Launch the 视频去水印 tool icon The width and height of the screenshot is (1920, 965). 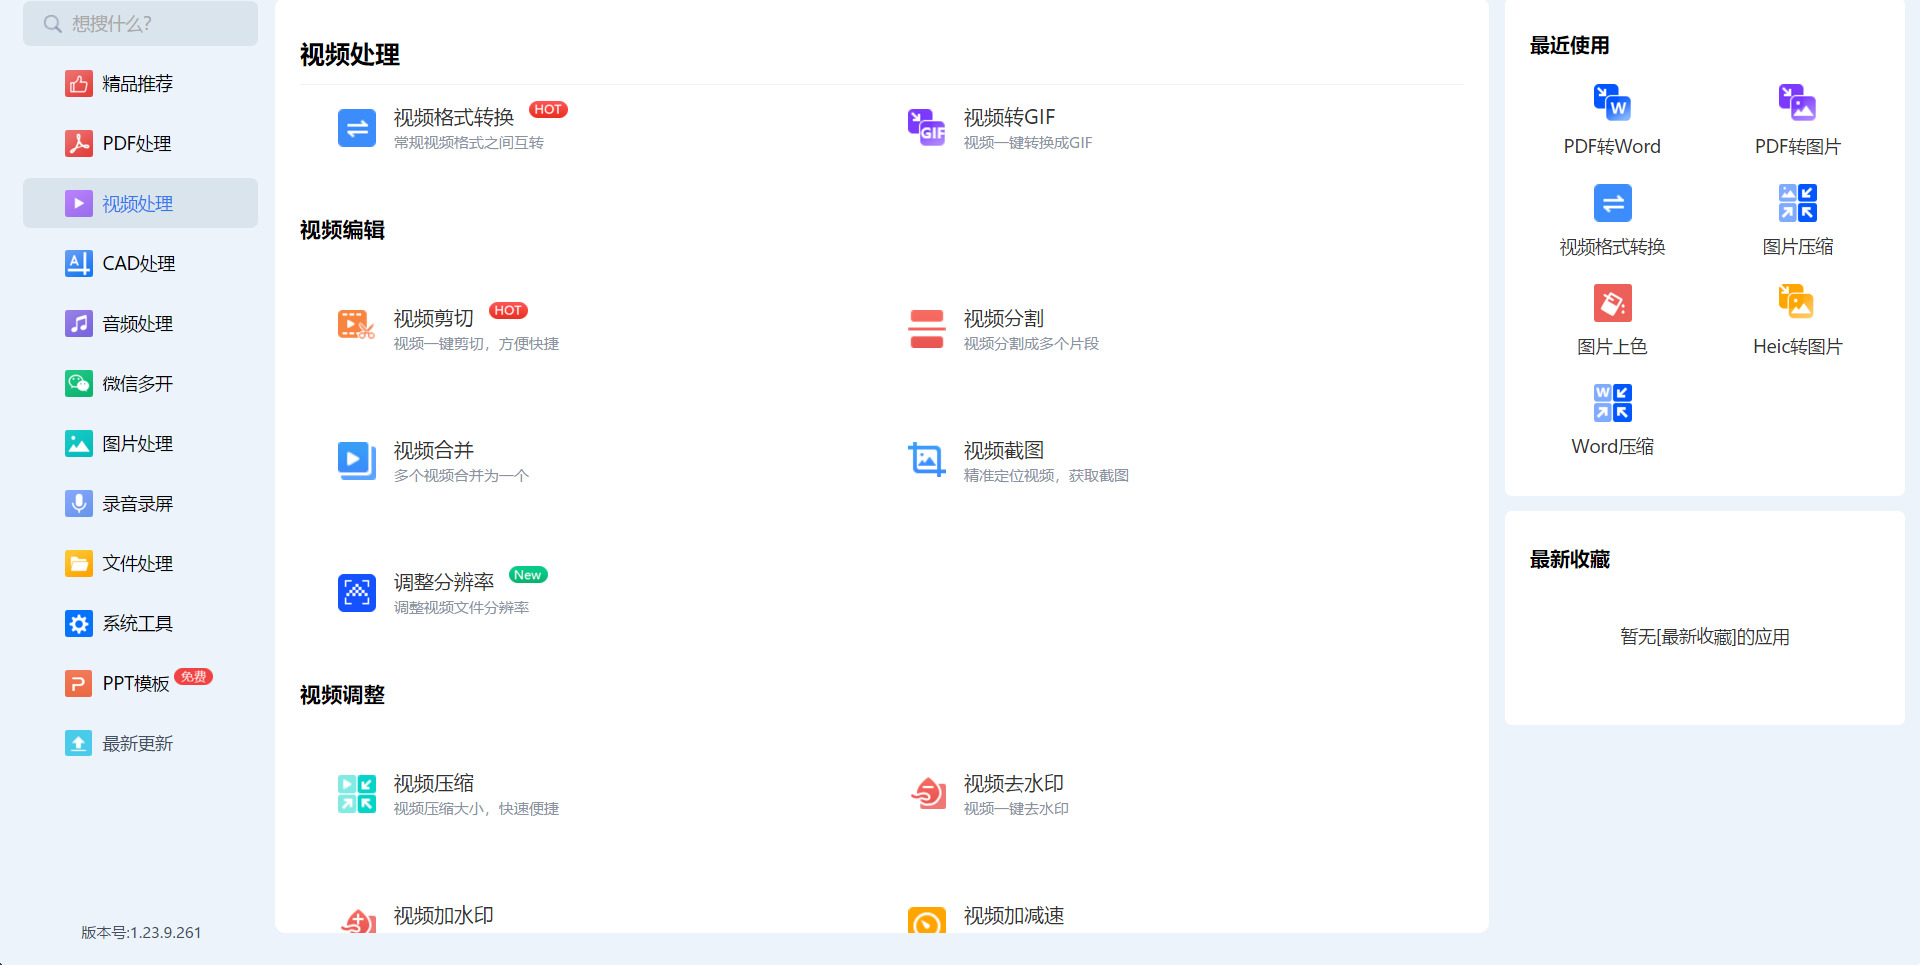[x=927, y=794]
